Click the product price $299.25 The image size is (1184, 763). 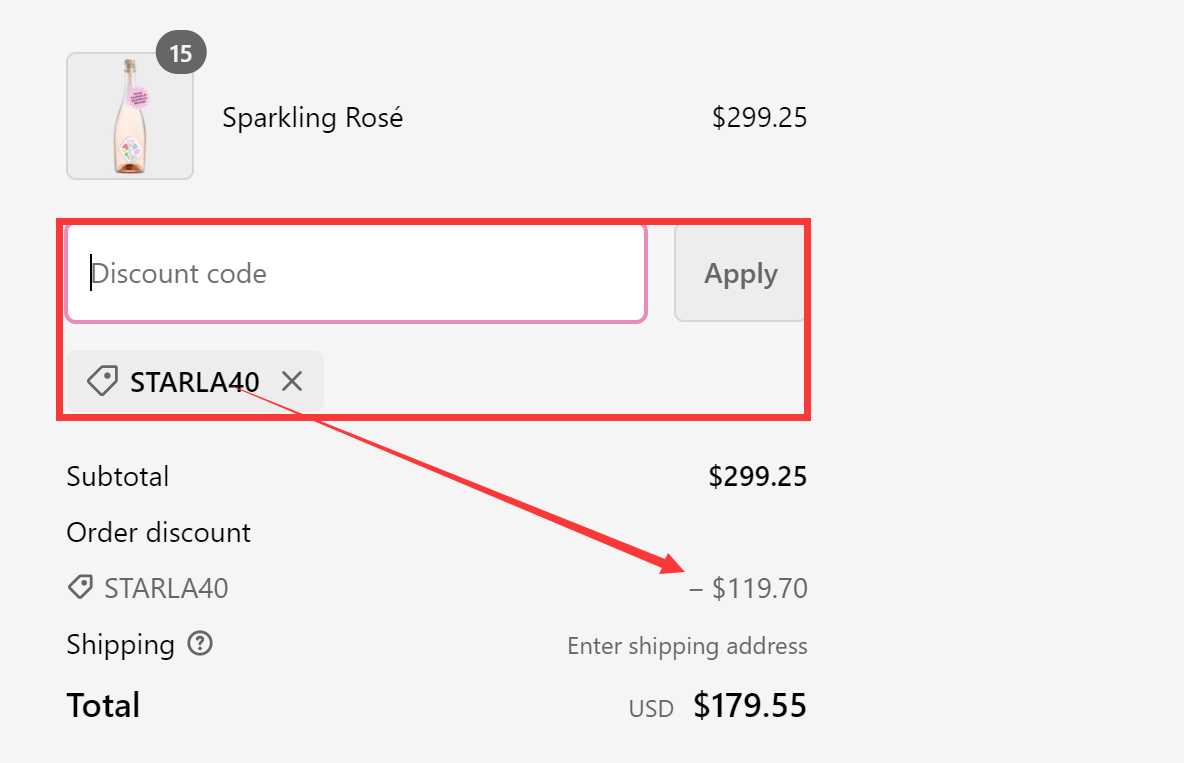(759, 117)
